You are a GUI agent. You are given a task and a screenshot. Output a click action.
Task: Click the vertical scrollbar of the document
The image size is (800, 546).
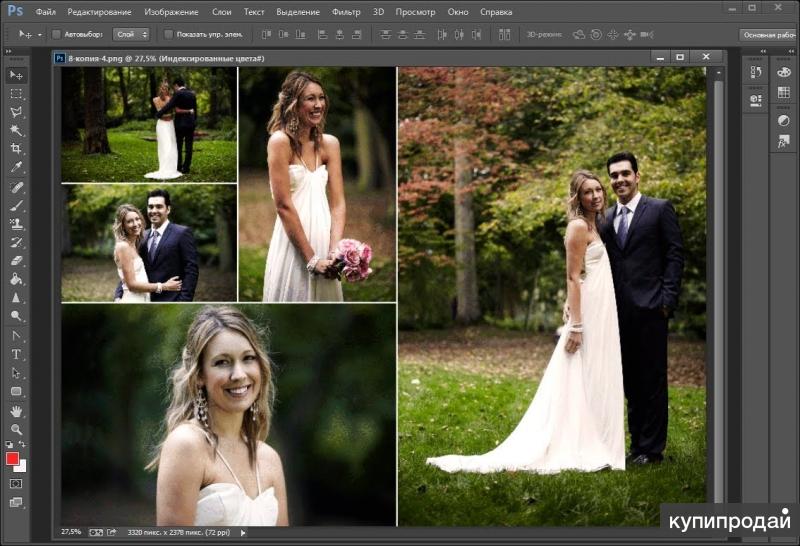(x=718, y=291)
